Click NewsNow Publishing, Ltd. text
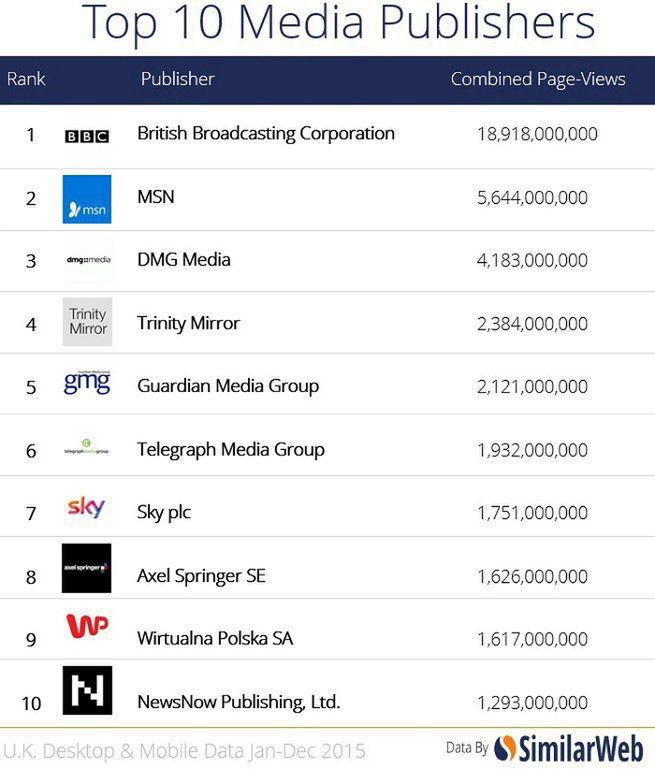 pyautogui.click(x=238, y=702)
